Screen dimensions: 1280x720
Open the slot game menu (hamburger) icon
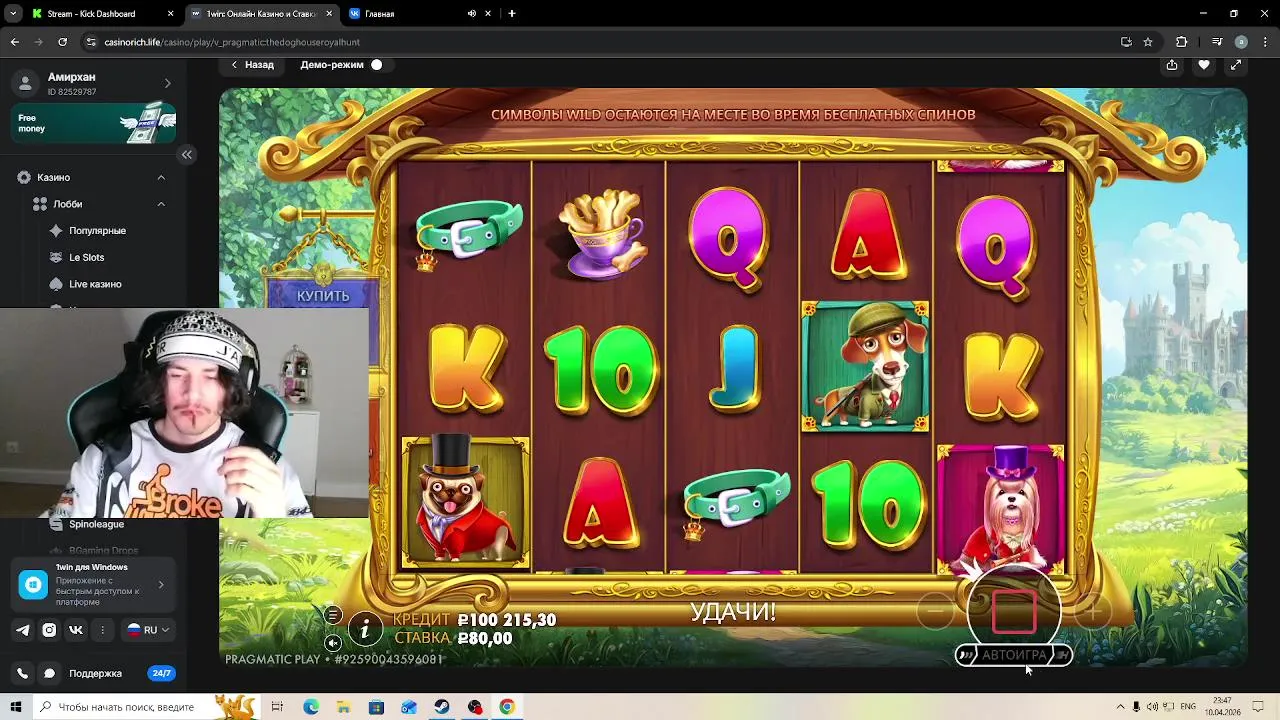coord(333,615)
